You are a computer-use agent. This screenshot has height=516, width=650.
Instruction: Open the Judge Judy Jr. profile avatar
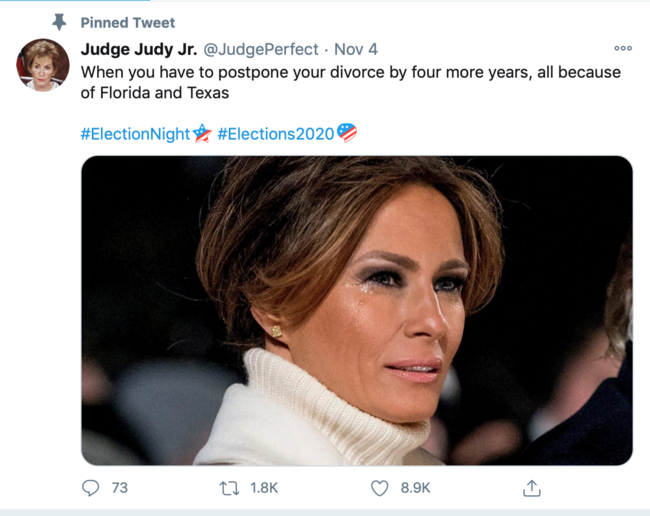(x=42, y=66)
